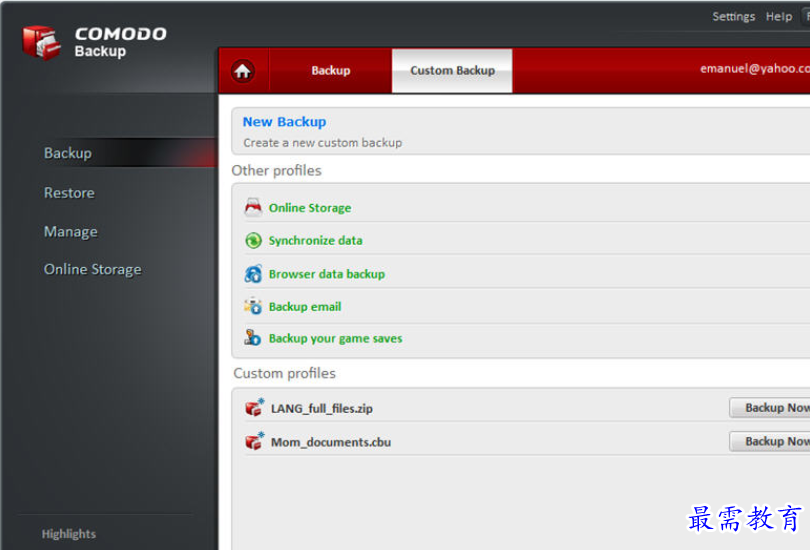Click the Comodo Backup logo icon
The image size is (810, 550).
[42, 41]
